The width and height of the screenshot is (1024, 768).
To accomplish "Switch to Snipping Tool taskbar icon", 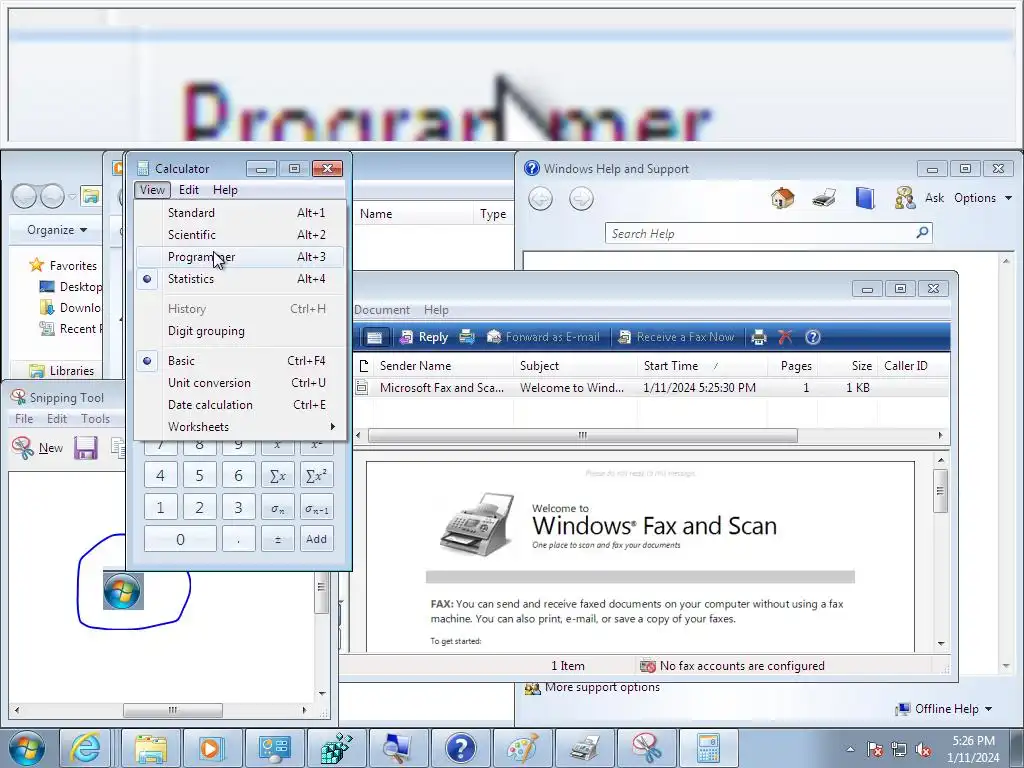I will (x=646, y=748).
